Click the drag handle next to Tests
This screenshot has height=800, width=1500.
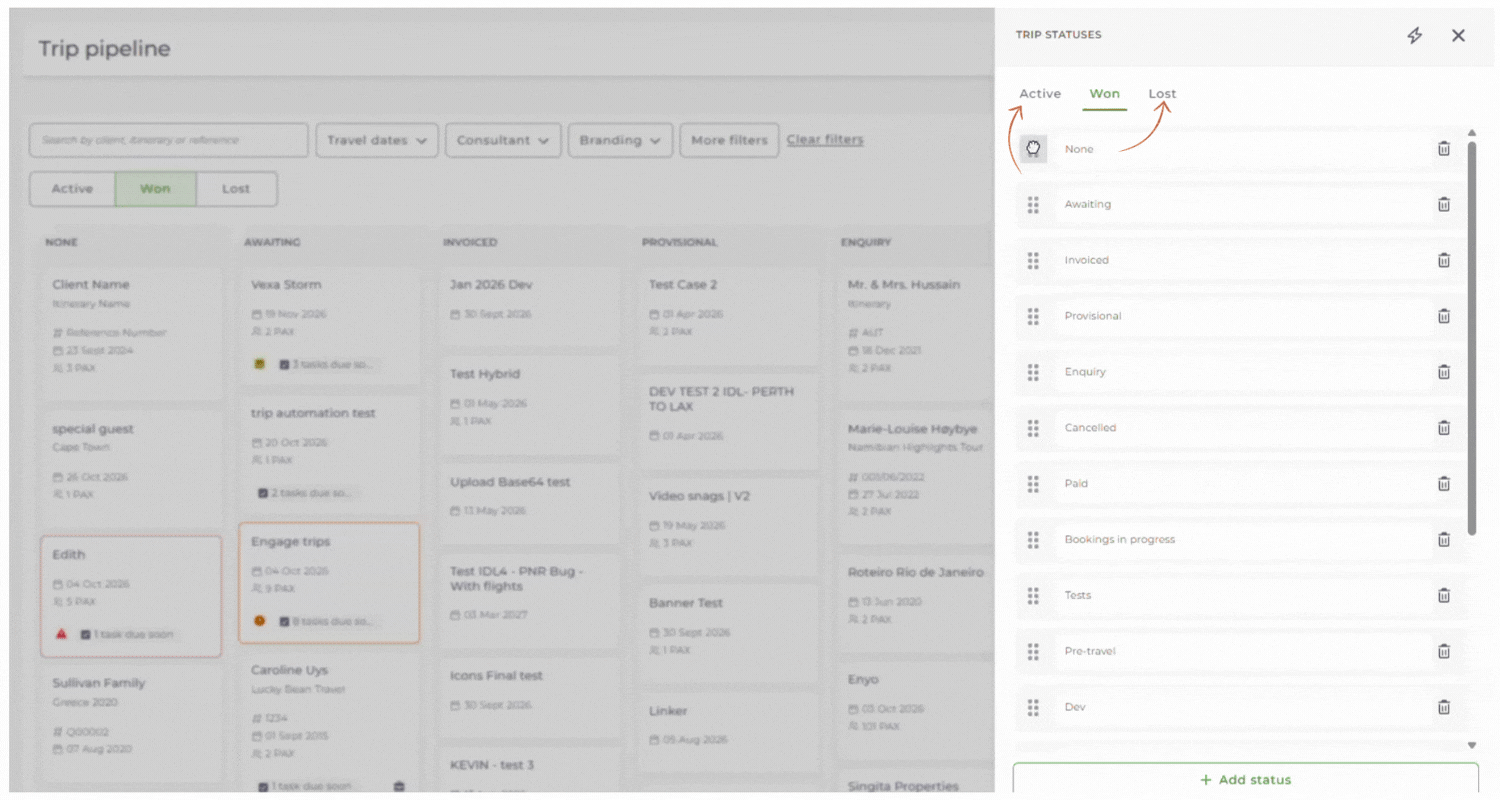[x=1033, y=596]
